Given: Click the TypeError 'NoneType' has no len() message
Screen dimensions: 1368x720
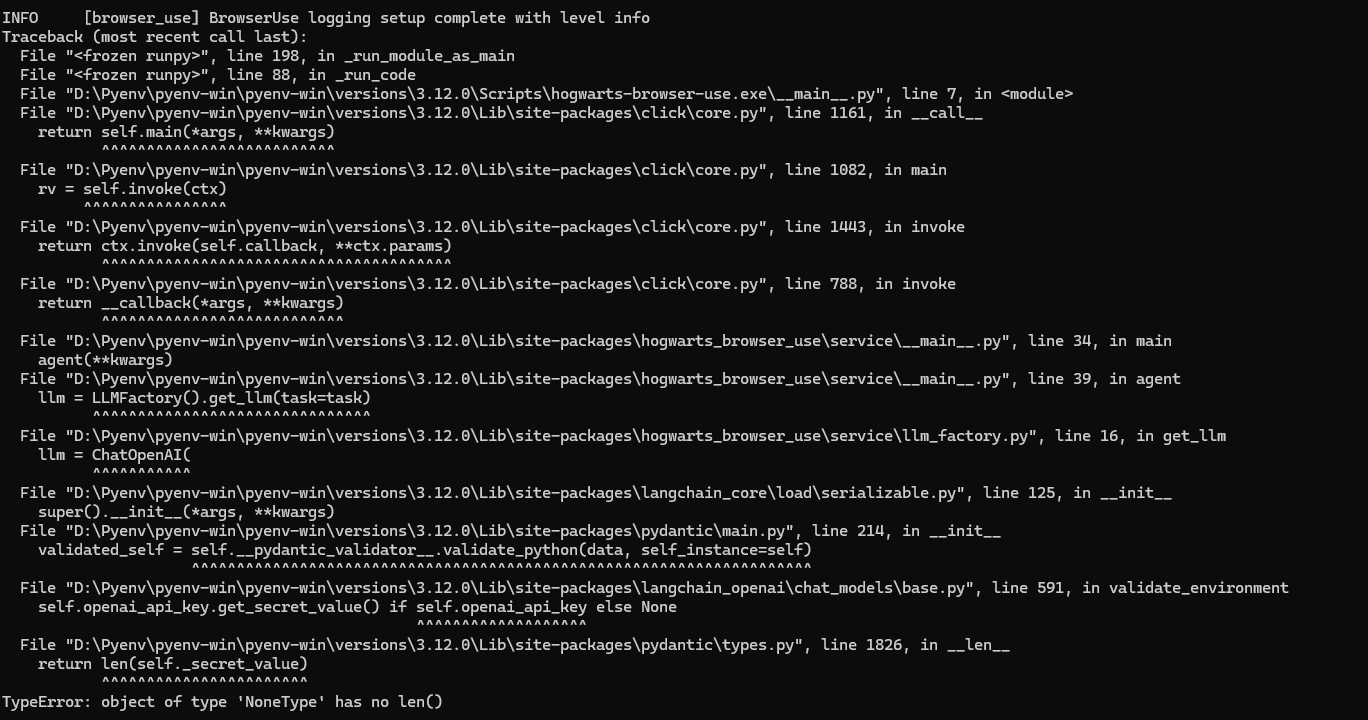Looking at the screenshot, I should [222, 702].
